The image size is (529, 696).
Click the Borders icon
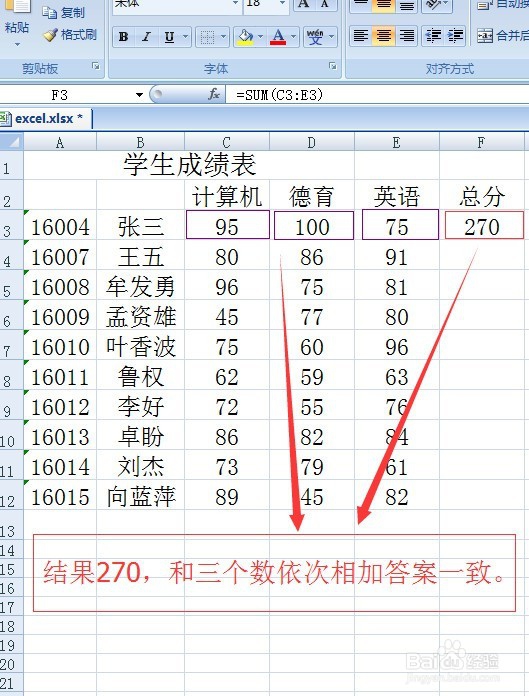(x=207, y=37)
